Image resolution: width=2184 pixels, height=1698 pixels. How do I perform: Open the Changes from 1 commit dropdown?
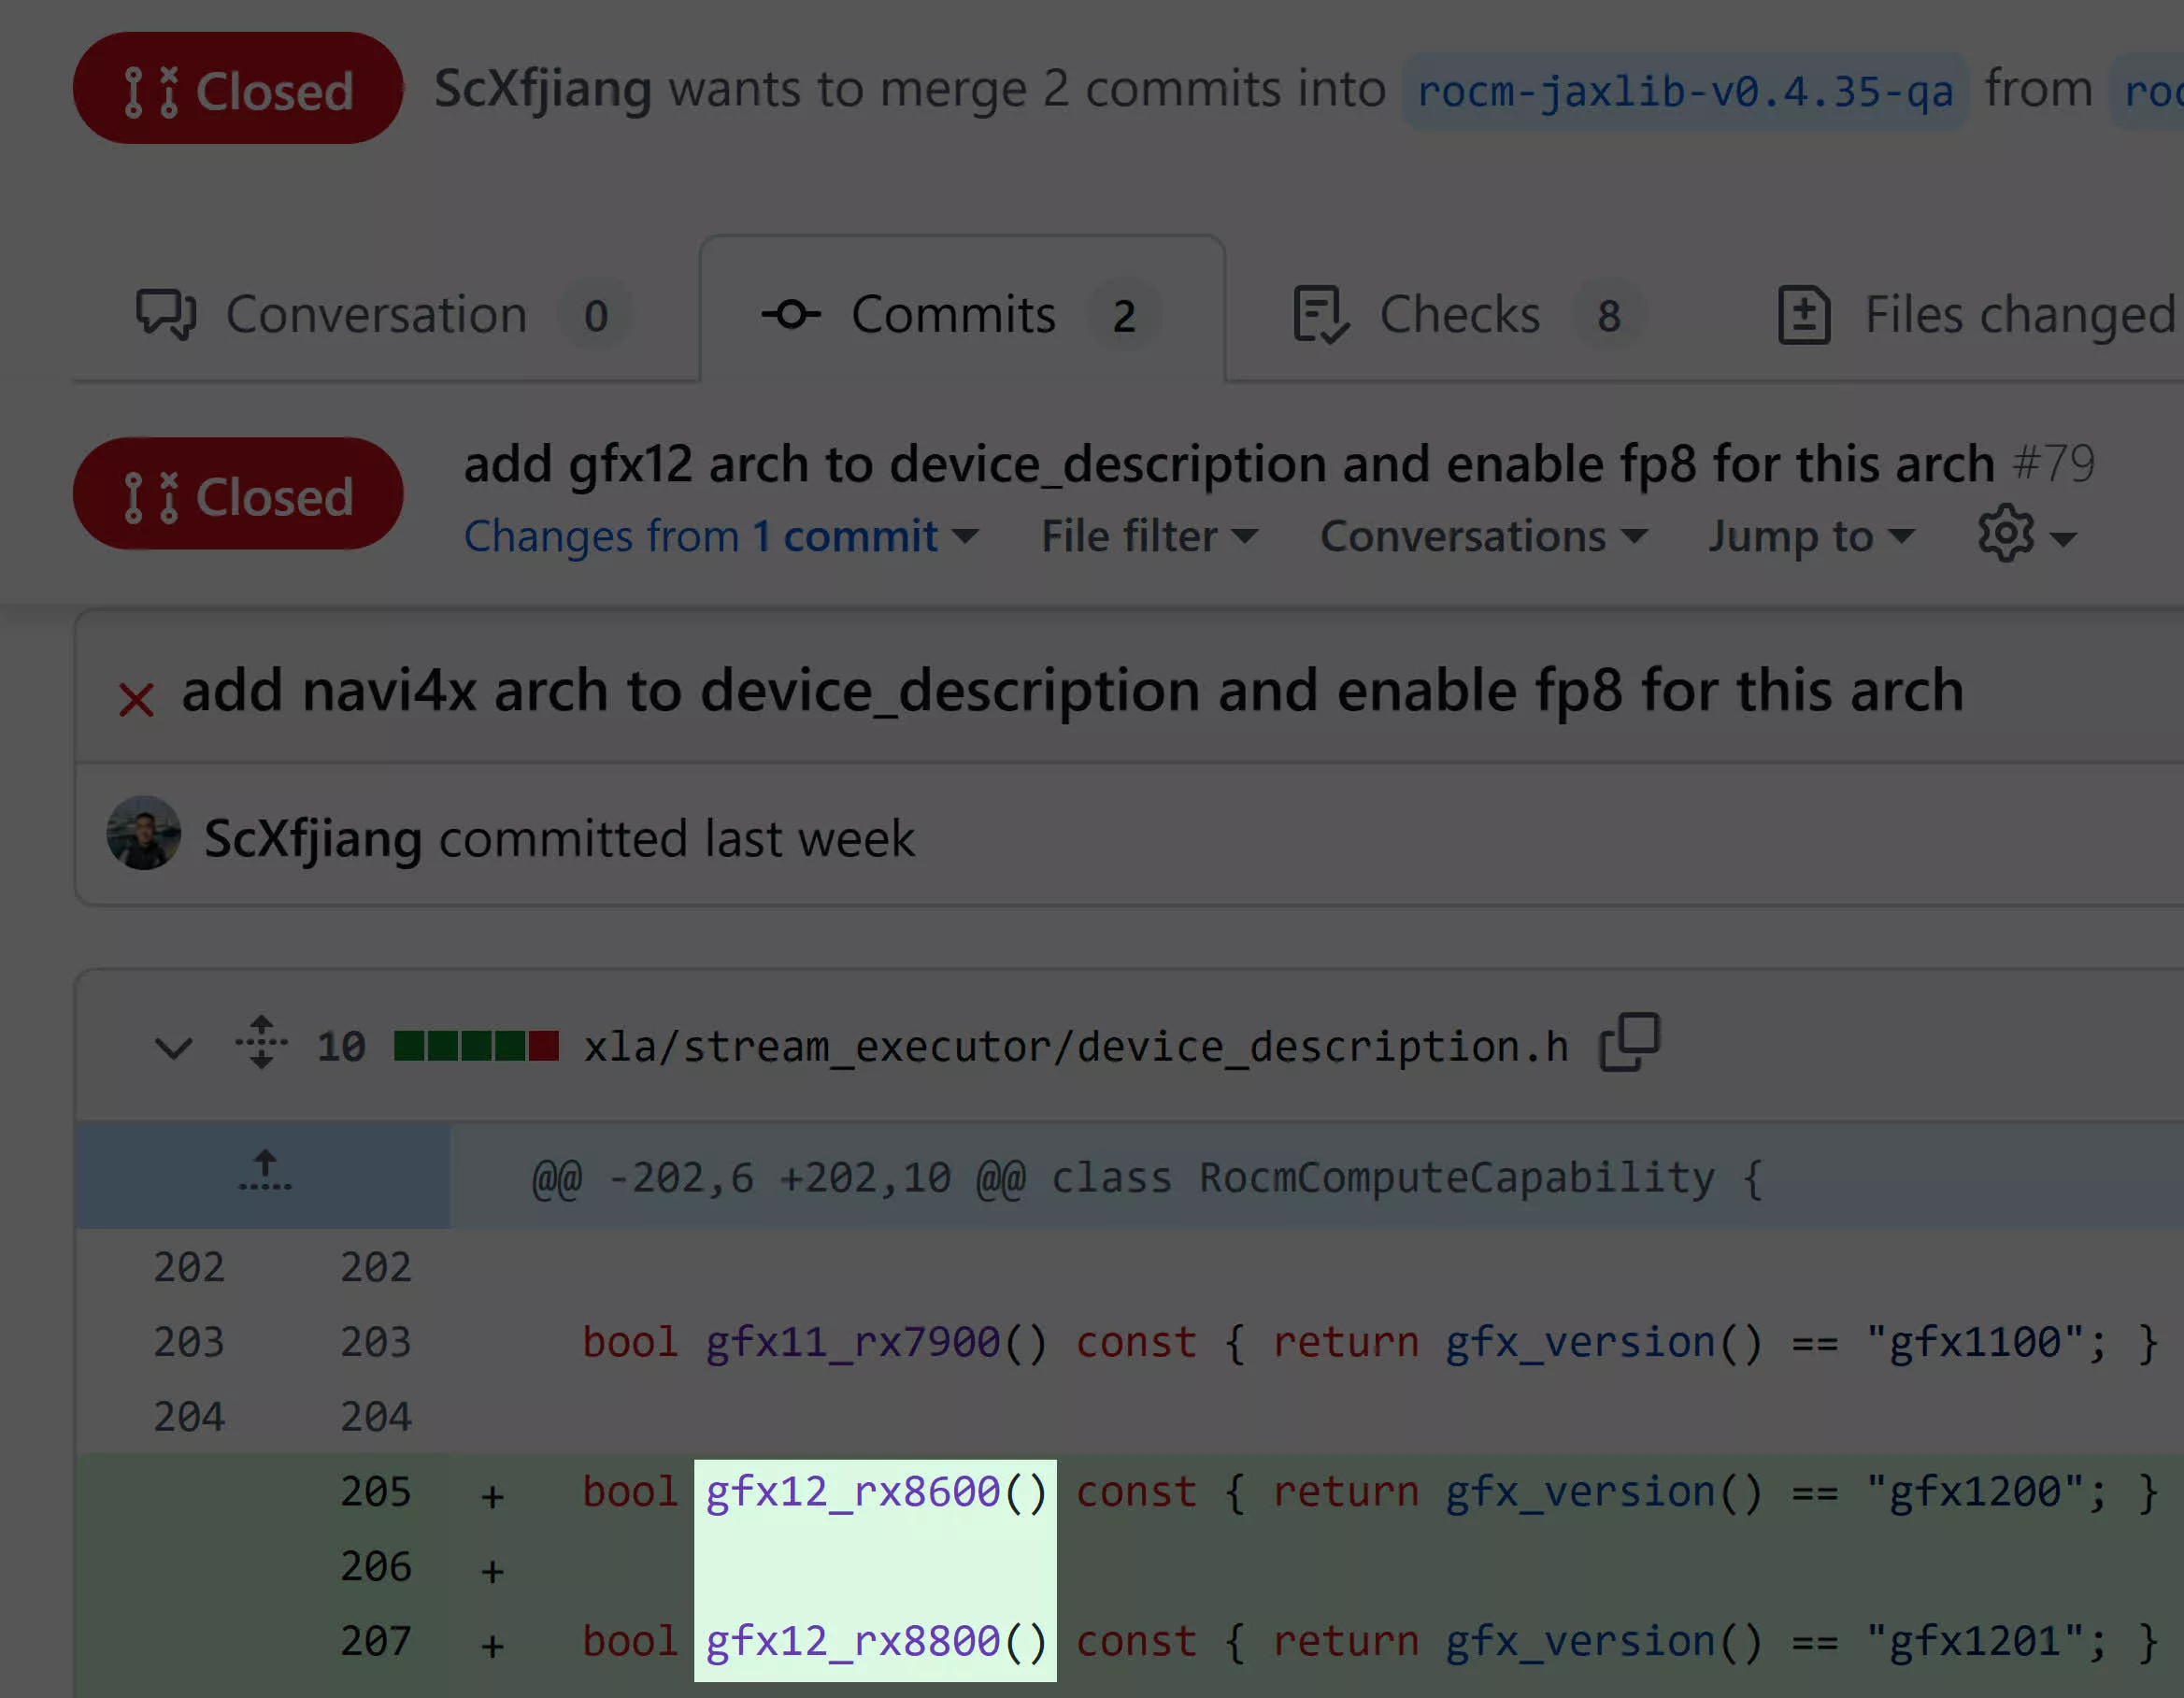pos(720,537)
